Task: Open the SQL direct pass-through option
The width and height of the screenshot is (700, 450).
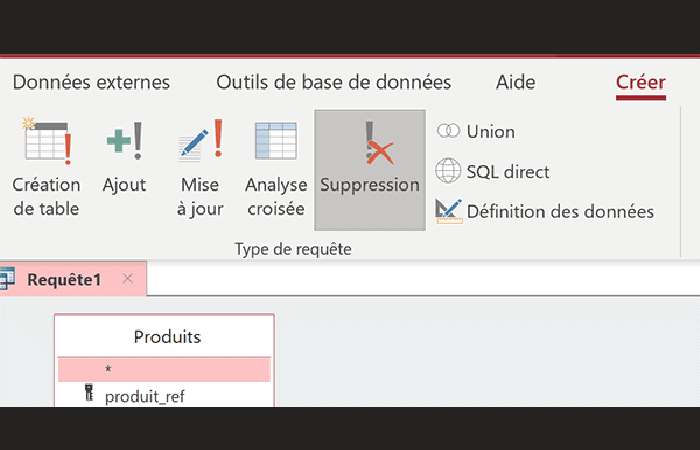Action: click(x=493, y=171)
